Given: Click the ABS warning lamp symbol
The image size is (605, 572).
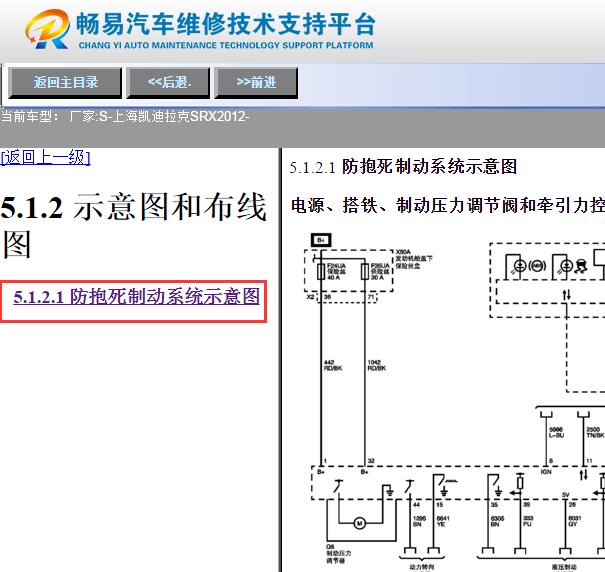Looking at the screenshot, I should point(537,266).
